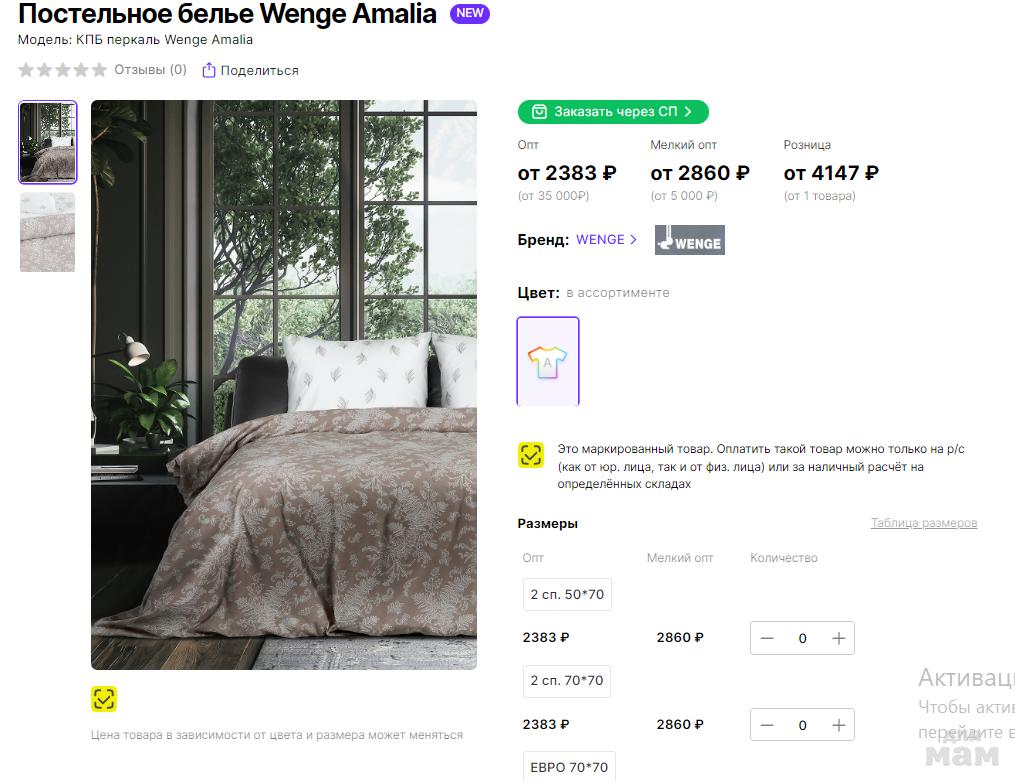The width and height of the screenshot is (1015, 781).
Task: Open the WENGE brand link chevron
Action: 633,239
